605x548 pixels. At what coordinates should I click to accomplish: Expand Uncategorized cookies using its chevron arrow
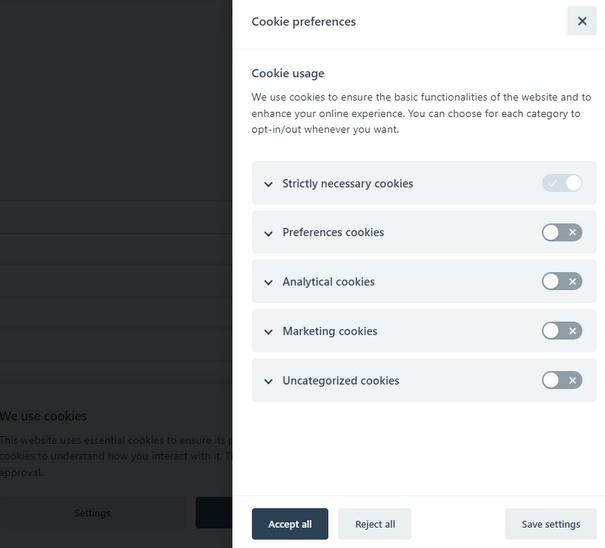(268, 381)
